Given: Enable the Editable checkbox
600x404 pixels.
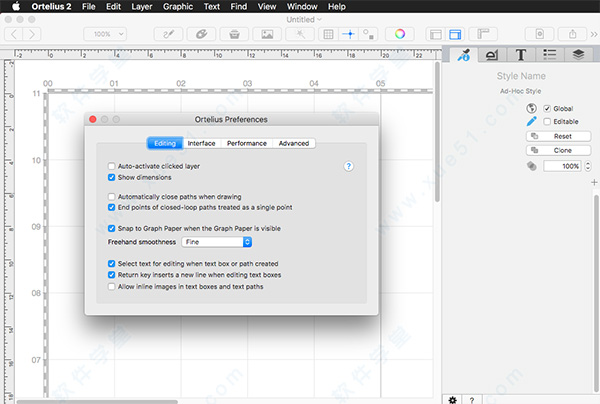Looking at the screenshot, I should point(547,122).
